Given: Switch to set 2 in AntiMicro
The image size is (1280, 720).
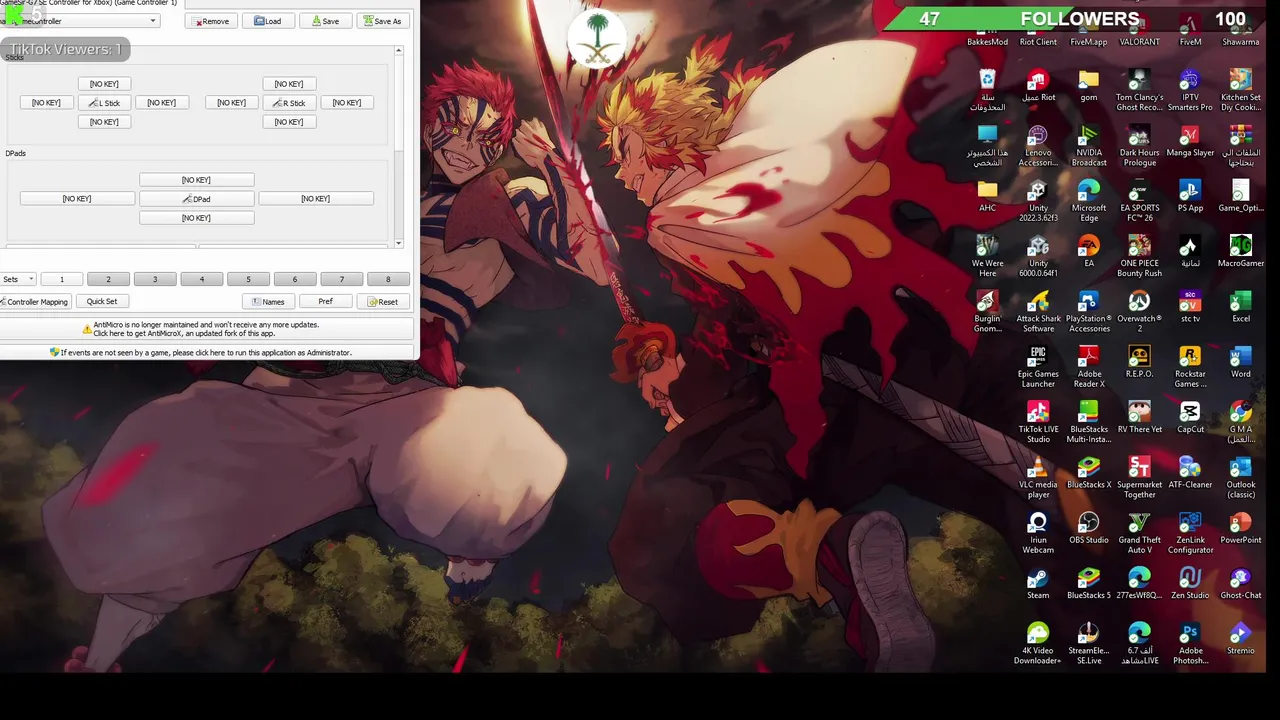Looking at the screenshot, I should pos(108,279).
